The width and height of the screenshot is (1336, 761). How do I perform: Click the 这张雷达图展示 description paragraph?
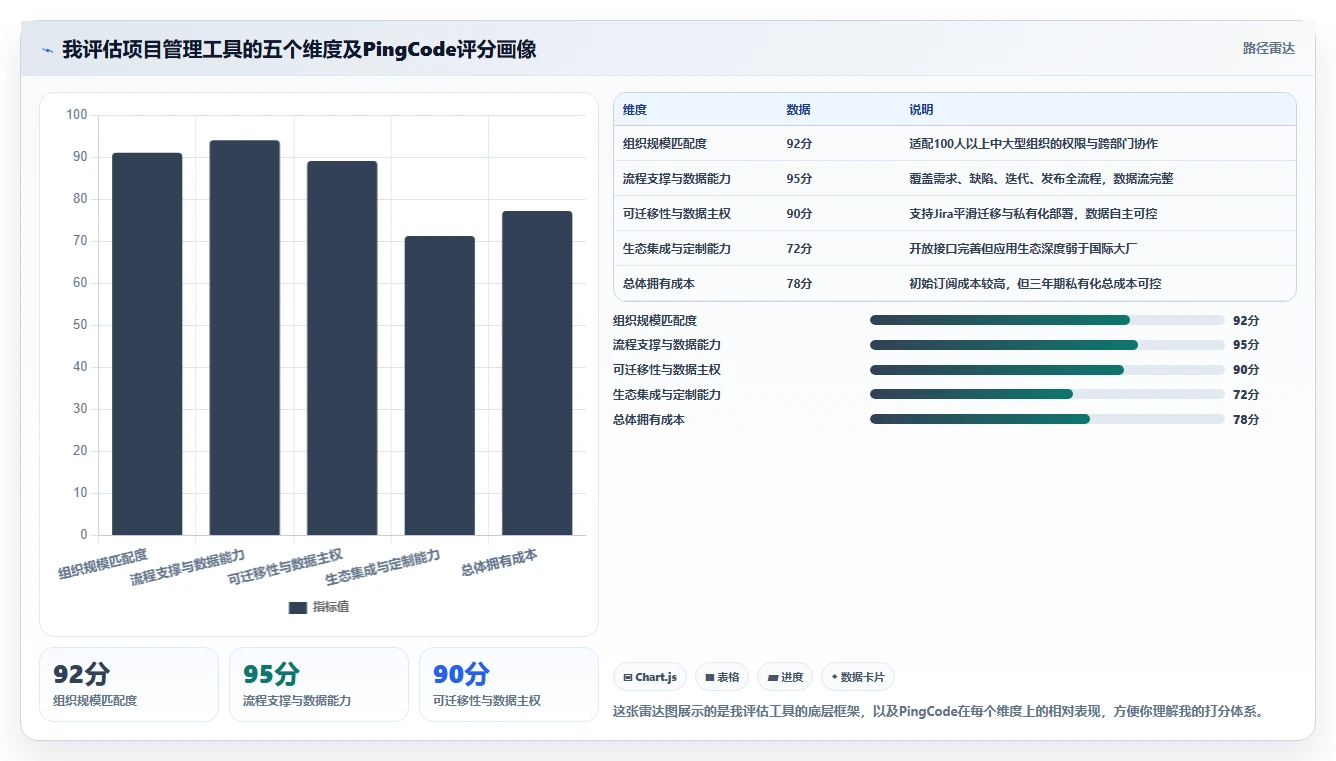click(940, 711)
